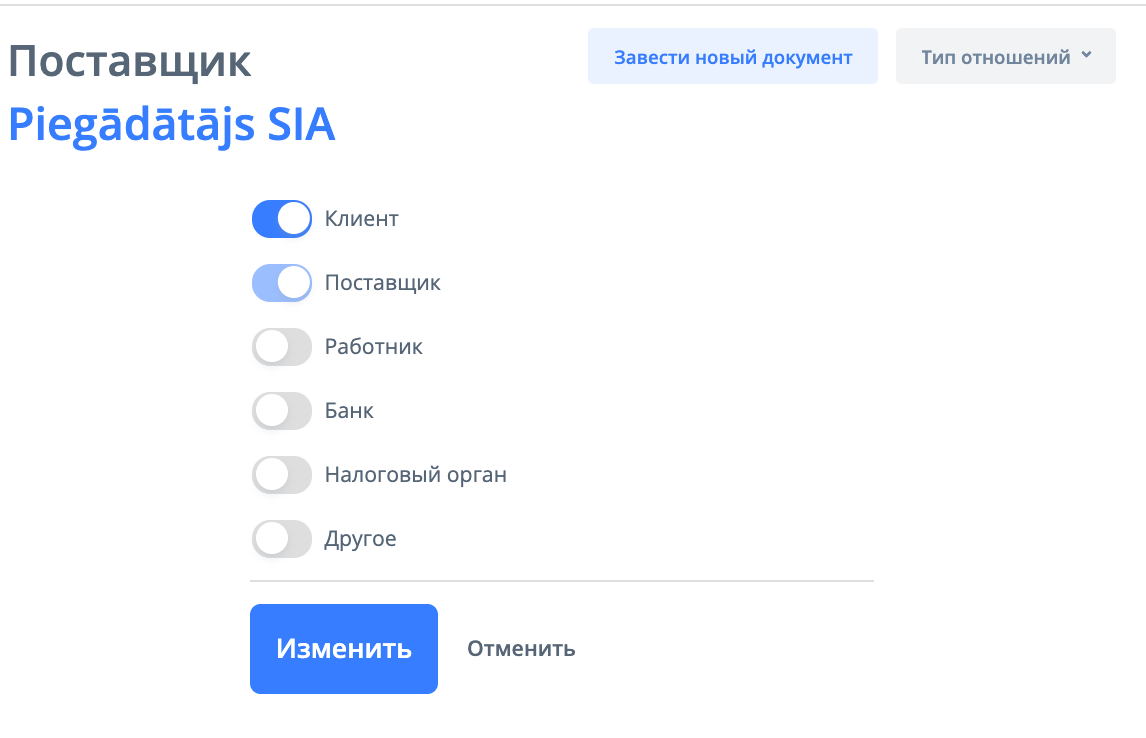Click the Налоговый орган text label
Viewport: 1146px width, 738px height.
416,475
